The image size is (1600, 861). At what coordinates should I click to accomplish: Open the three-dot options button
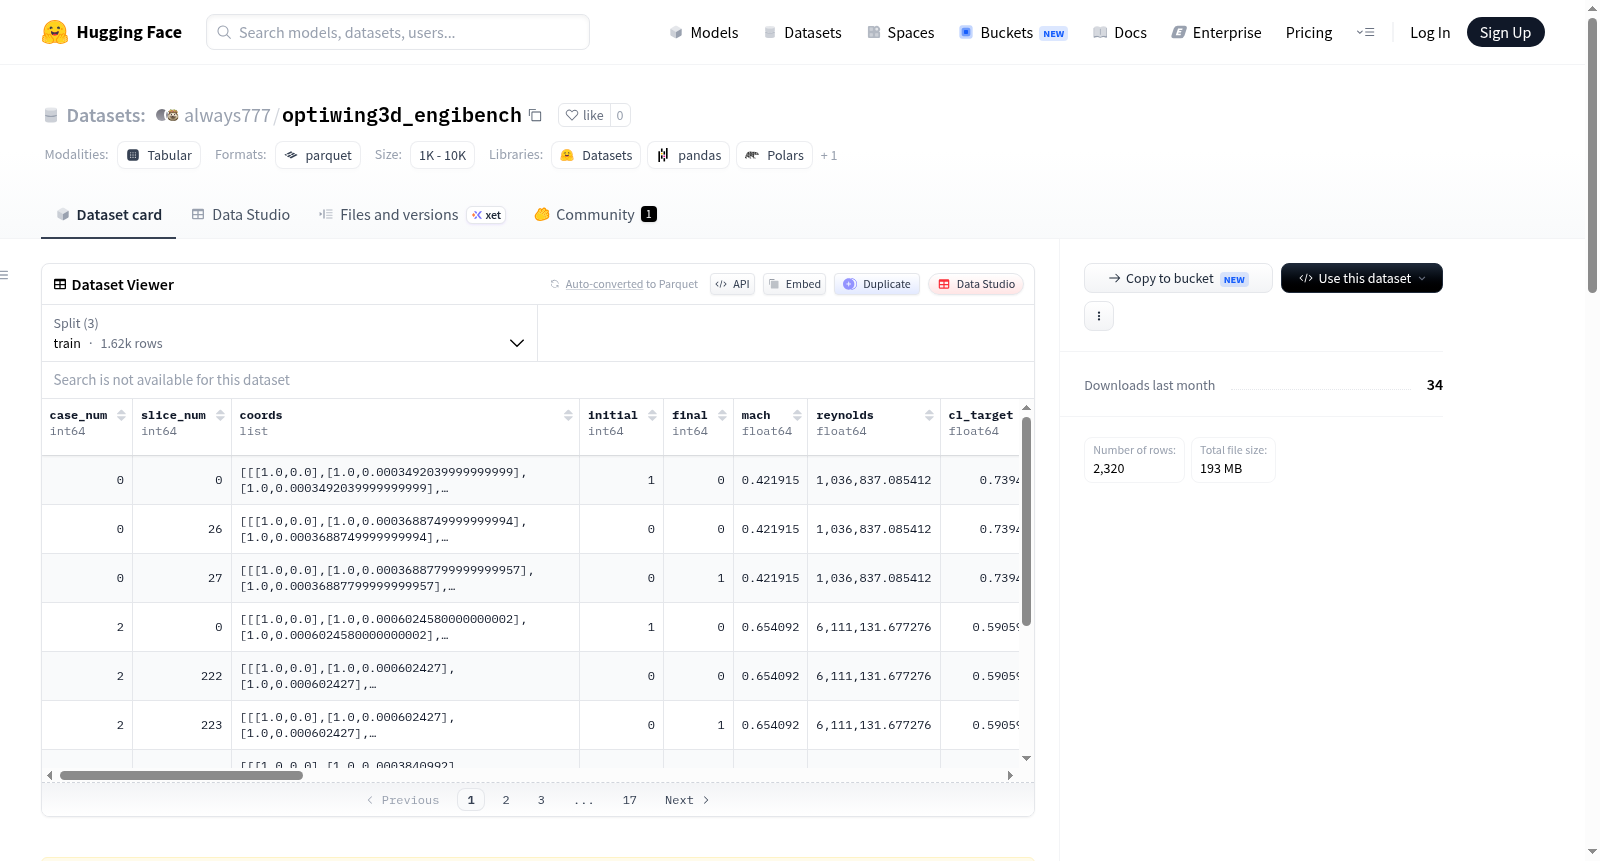1099,316
